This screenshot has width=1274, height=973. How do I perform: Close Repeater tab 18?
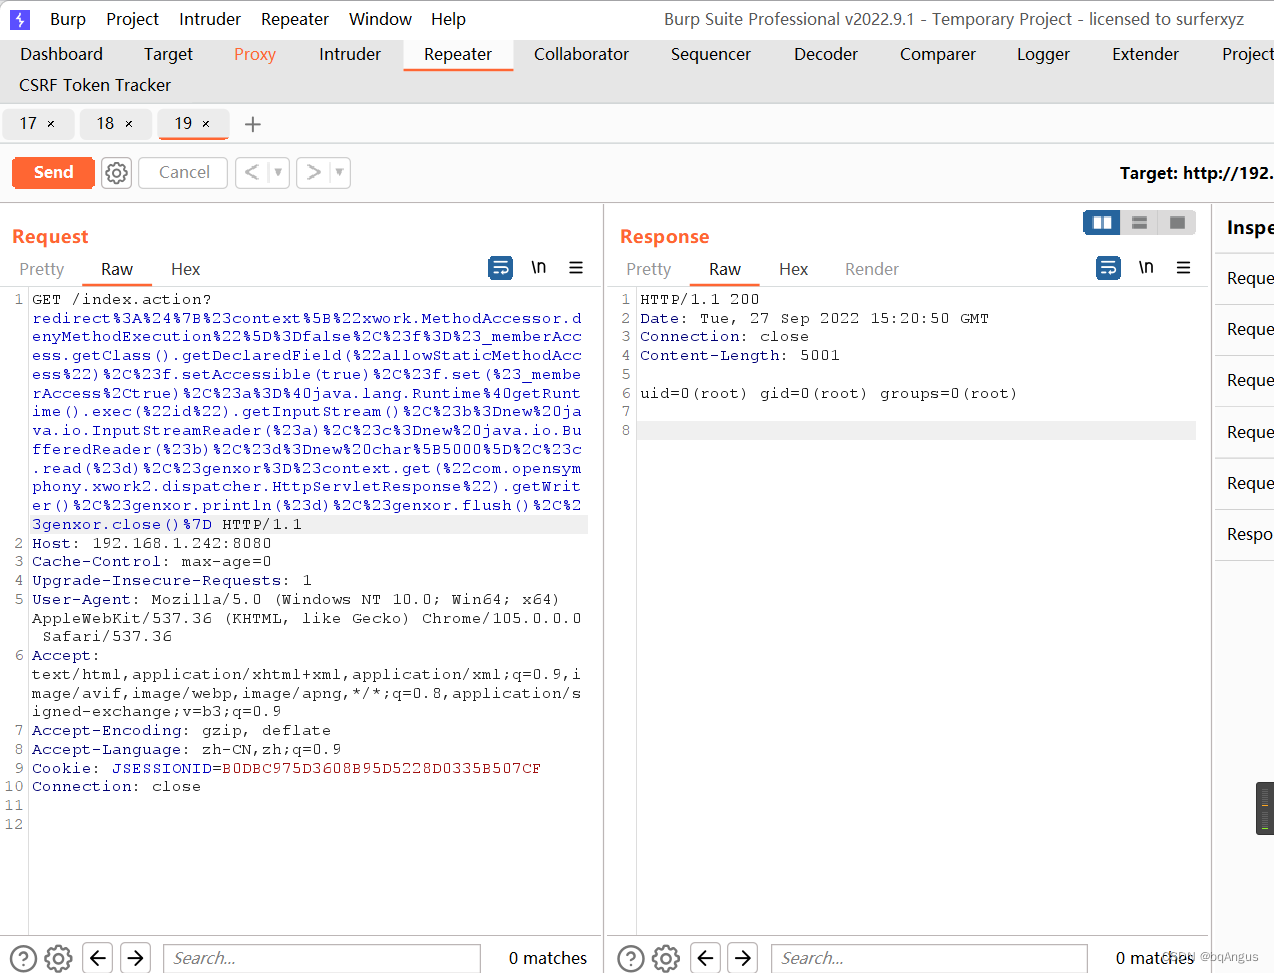tap(129, 124)
